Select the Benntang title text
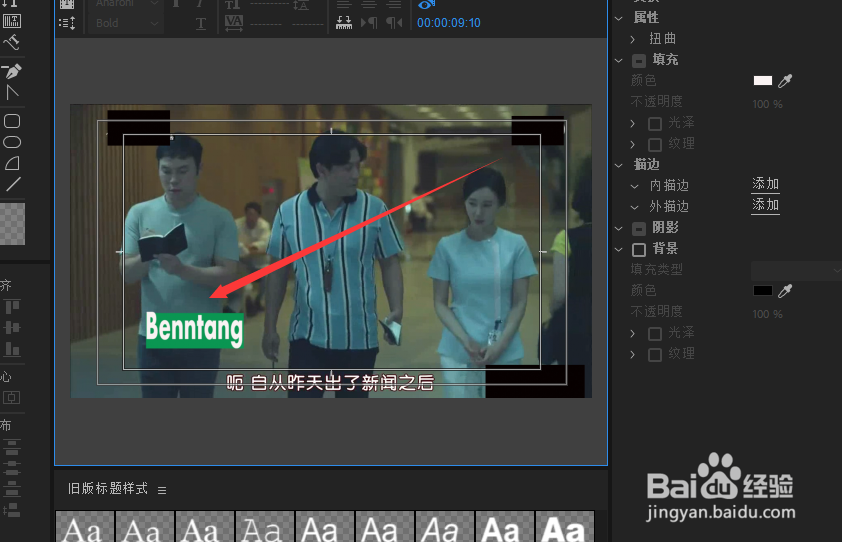Image resolution: width=842 pixels, height=542 pixels. pyautogui.click(x=194, y=329)
